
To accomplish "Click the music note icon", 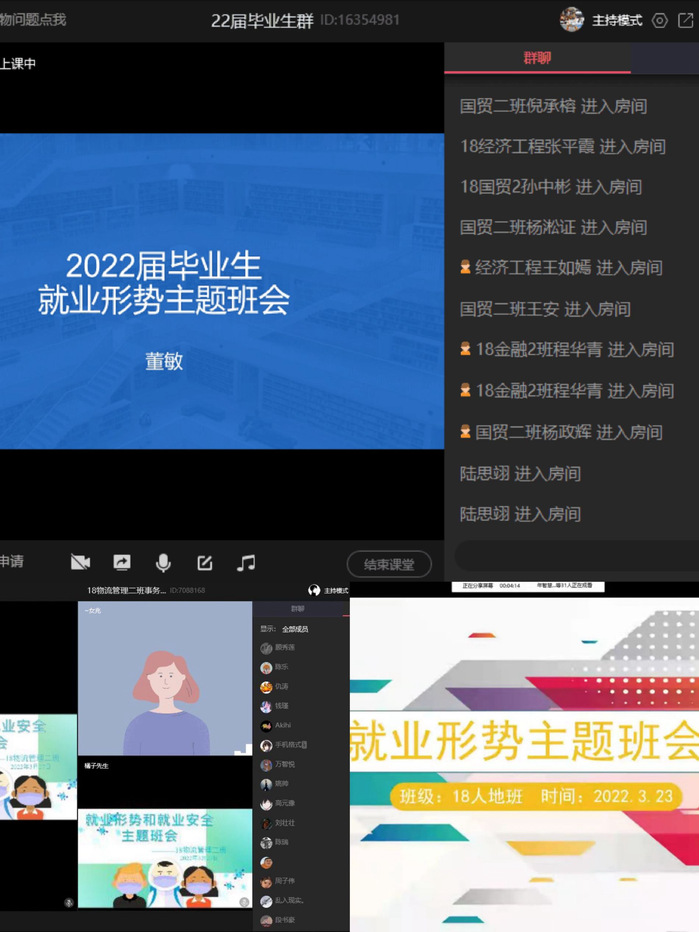I will tap(246, 563).
